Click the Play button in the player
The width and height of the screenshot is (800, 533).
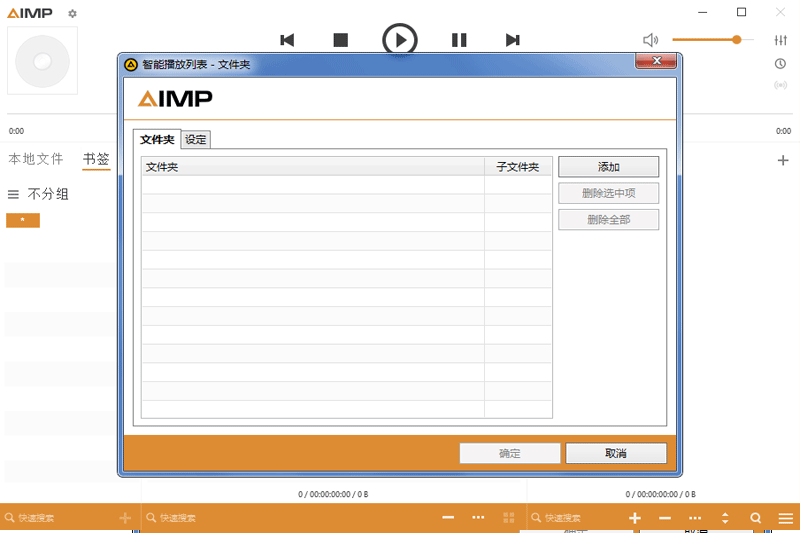coord(399,40)
